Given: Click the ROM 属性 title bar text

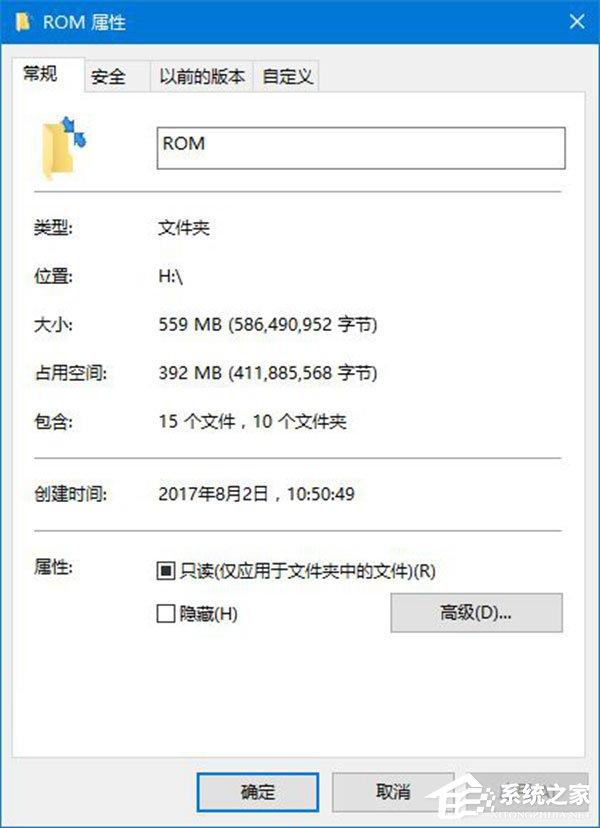Looking at the screenshot, I should click(85, 22).
